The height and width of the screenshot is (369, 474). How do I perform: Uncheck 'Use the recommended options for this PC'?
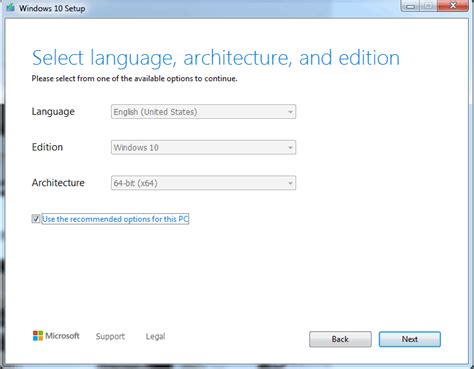point(36,219)
